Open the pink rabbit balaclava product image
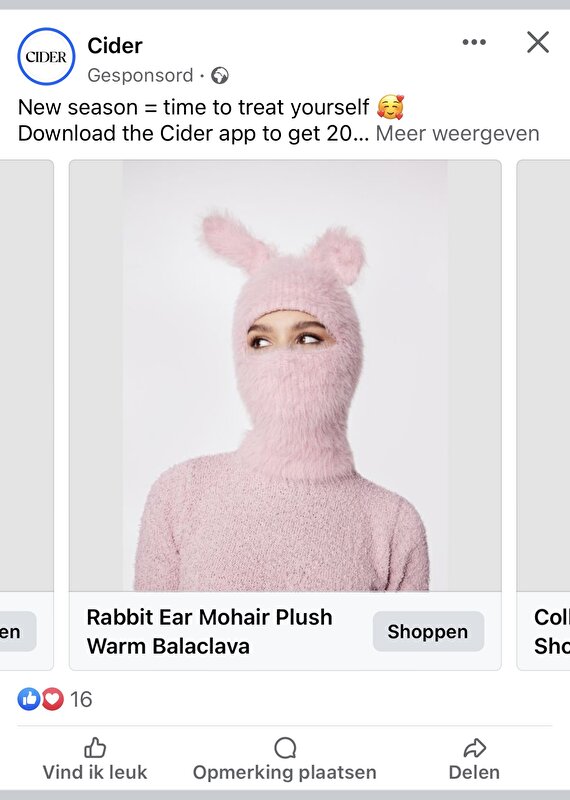Screen dimensions: 570x800 click(285, 376)
